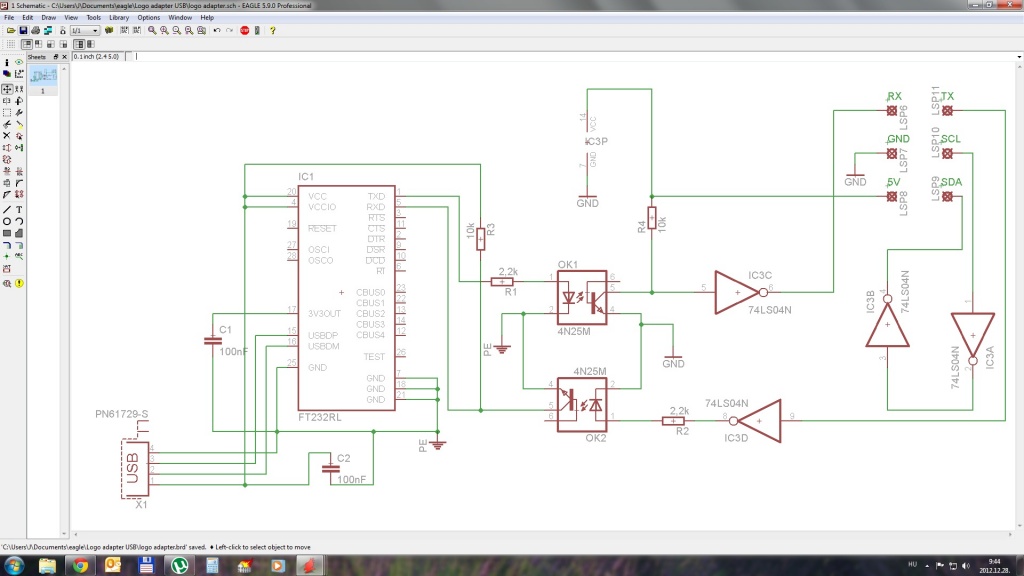Select the Mirror tool
The image size is (1024, 576).
click(x=7, y=101)
